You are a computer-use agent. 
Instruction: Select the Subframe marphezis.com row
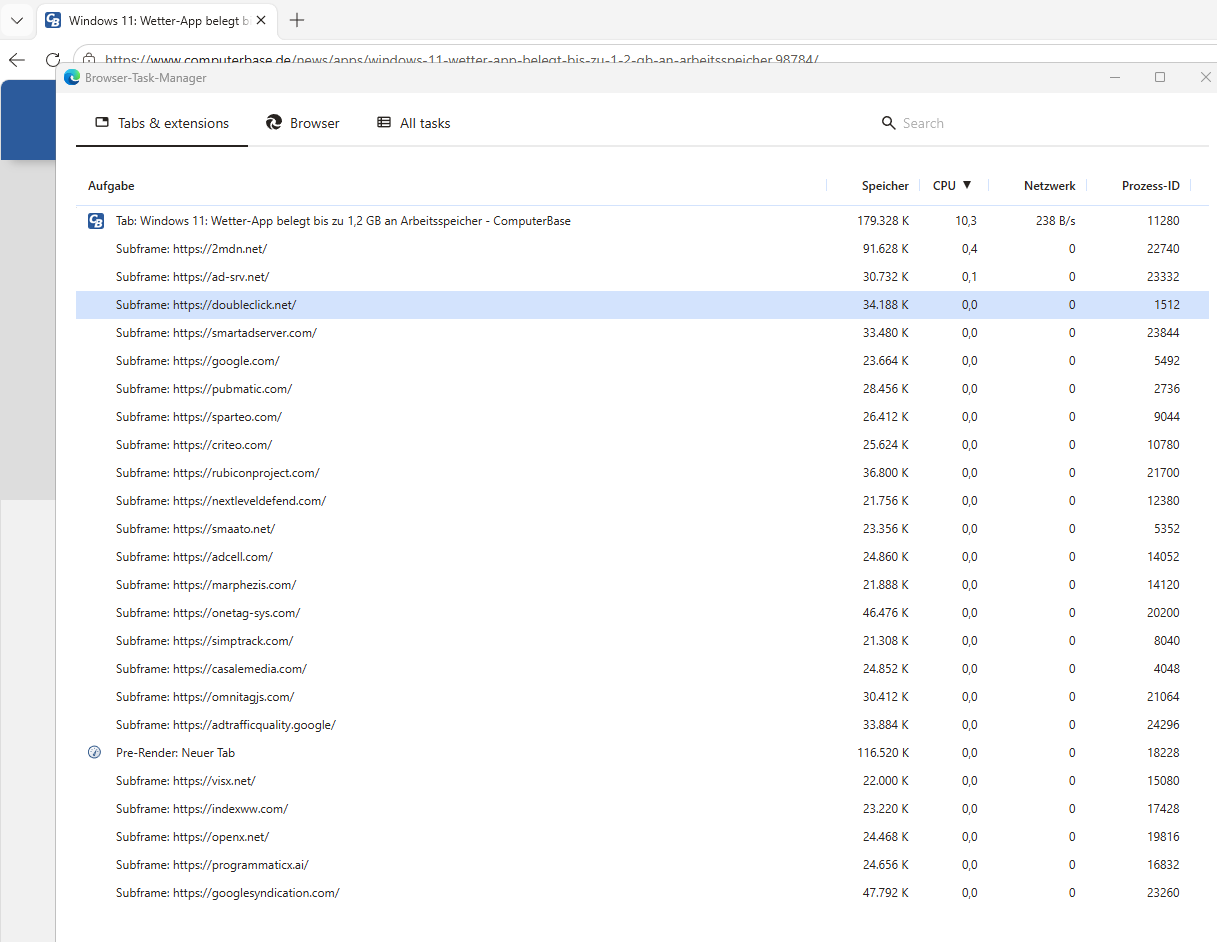[642, 585]
